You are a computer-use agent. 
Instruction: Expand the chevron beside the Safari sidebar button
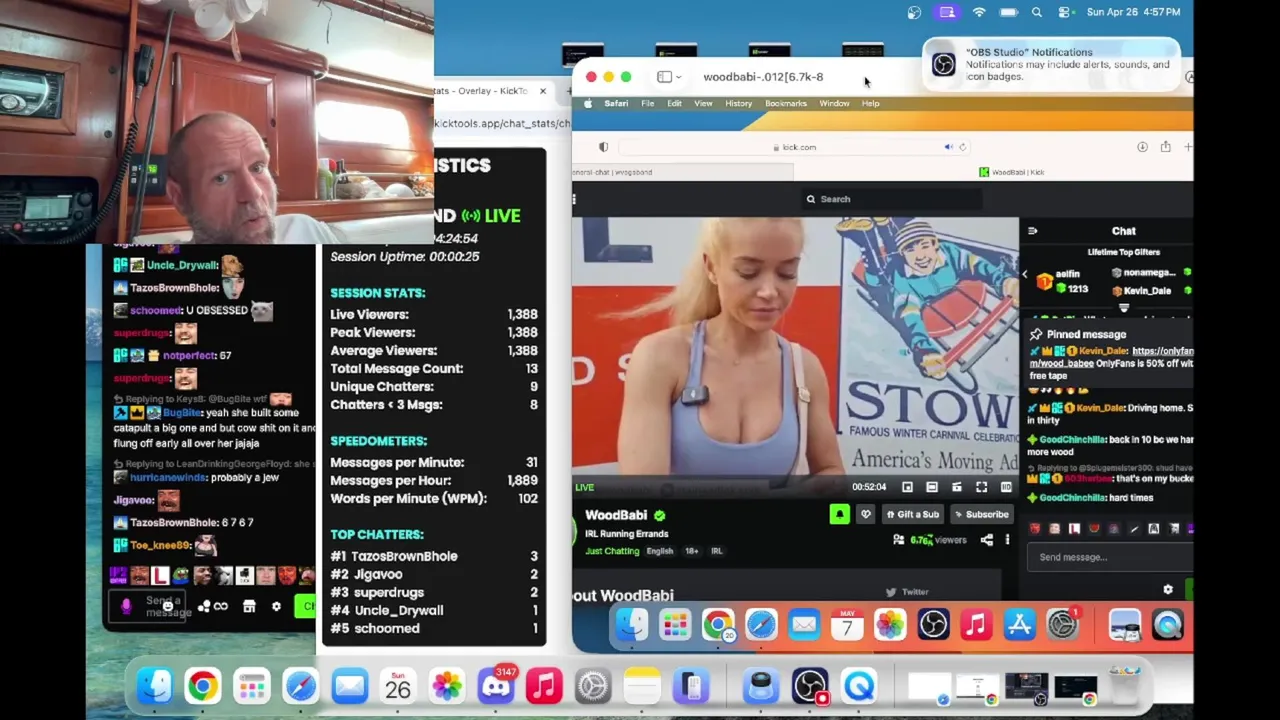pos(678,77)
